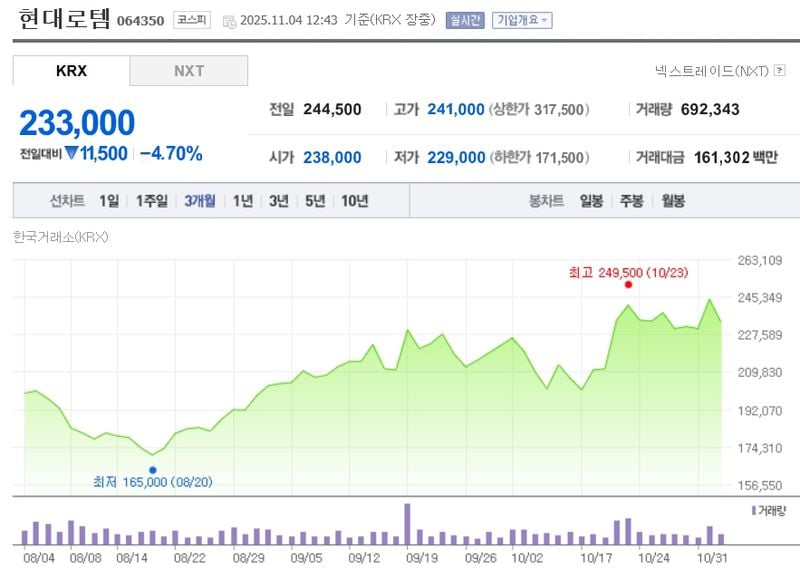Show the 10년 line chart
This screenshot has height=579, width=800.
[354, 201]
